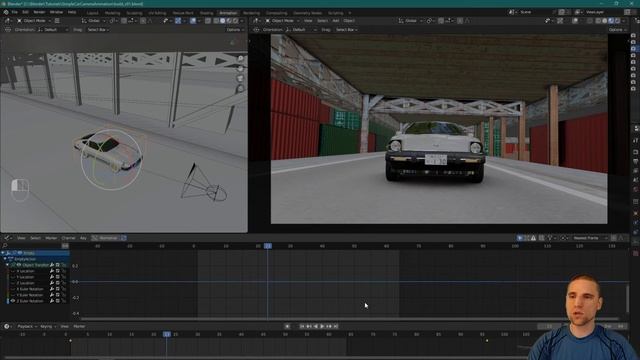Screen dimensions: 640x360
Task: Toggle perspective/orthographic gizmo in left viewport
Action: coord(240,89)
